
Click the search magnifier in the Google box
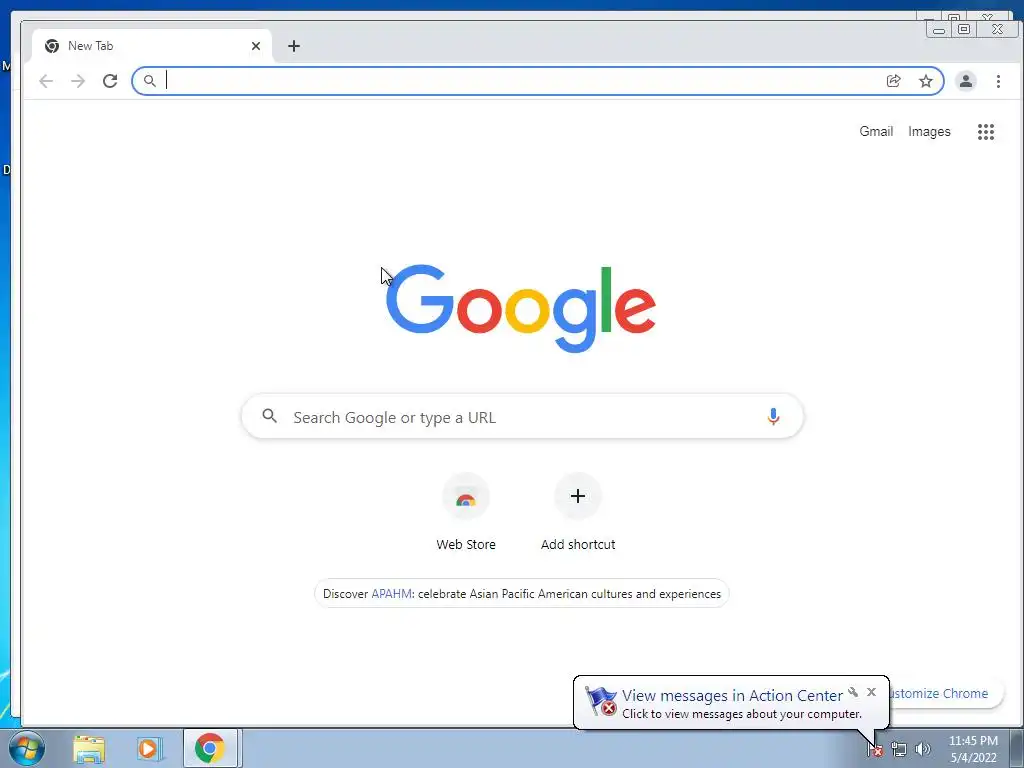pos(269,415)
